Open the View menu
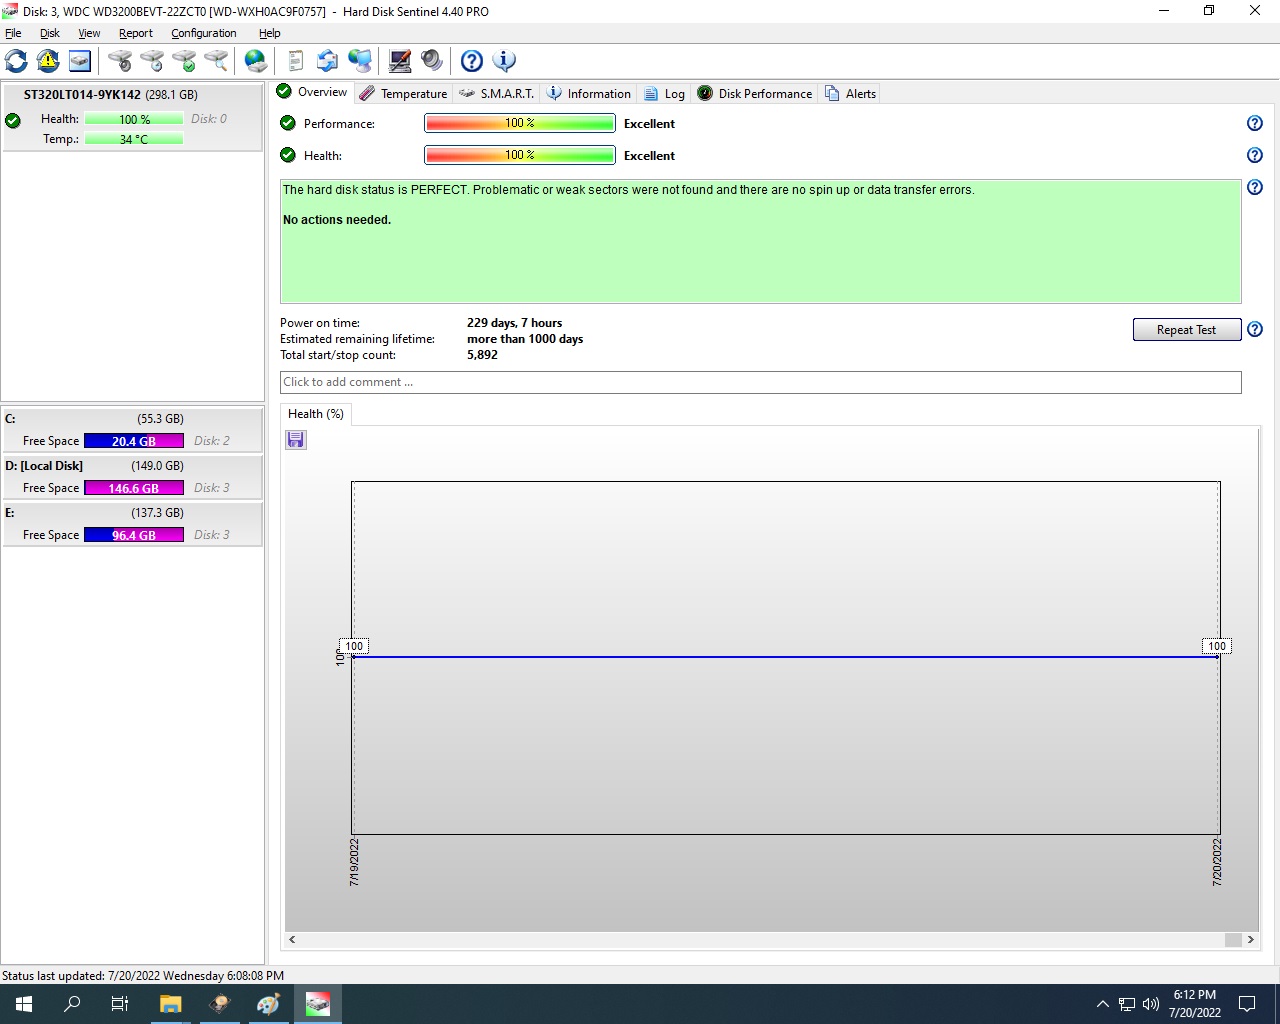The height and width of the screenshot is (1024, 1280). pyautogui.click(x=89, y=33)
